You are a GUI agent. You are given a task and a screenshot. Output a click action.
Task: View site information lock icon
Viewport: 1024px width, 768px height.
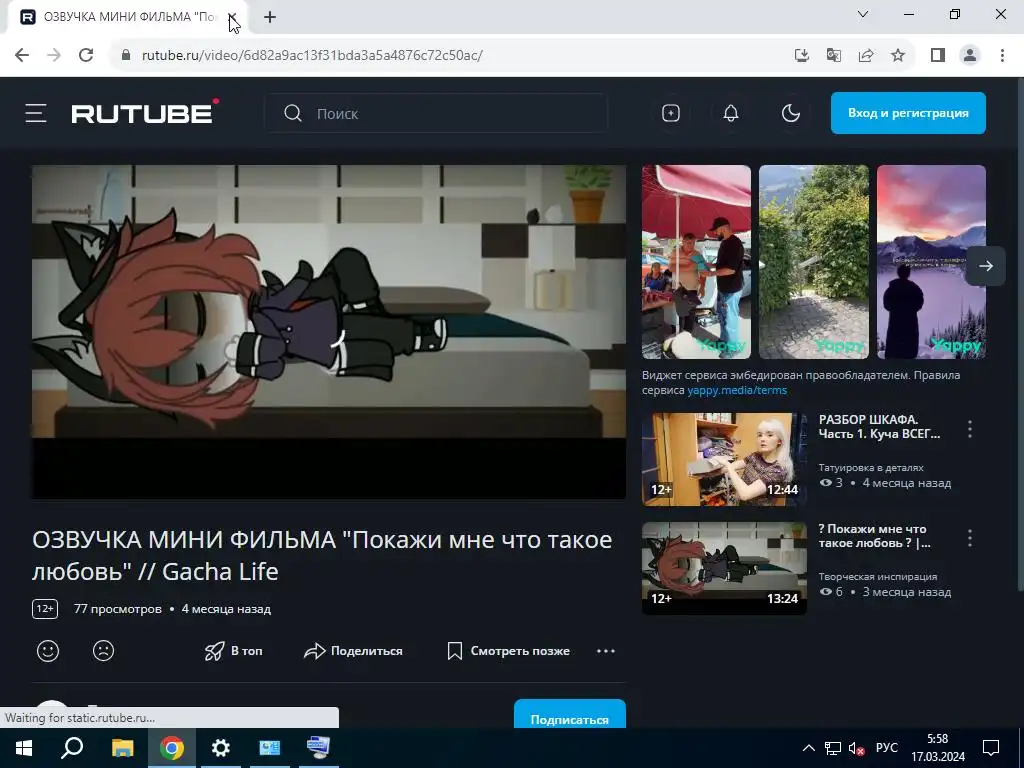(126, 55)
